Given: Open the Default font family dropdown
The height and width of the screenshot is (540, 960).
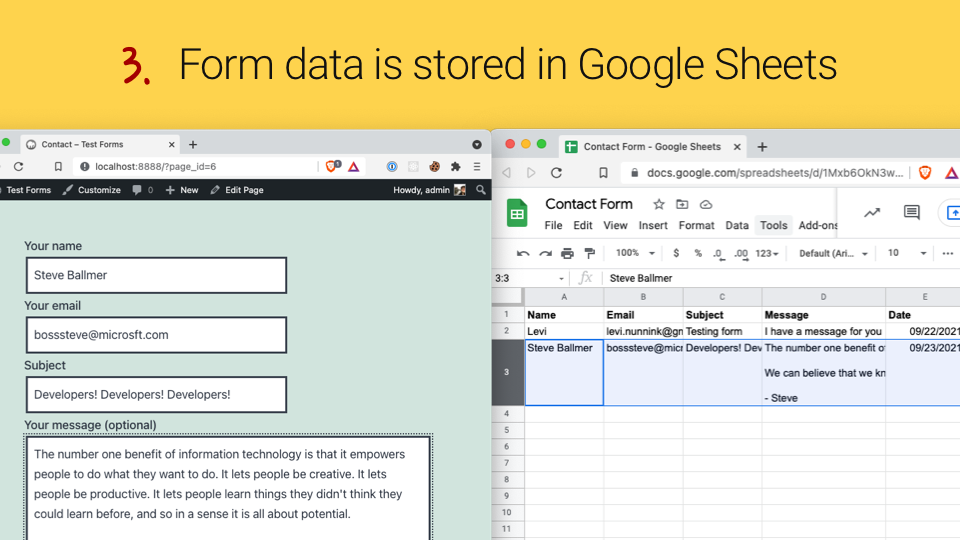Looking at the screenshot, I should pyautogui.click(x=833, y=254).
